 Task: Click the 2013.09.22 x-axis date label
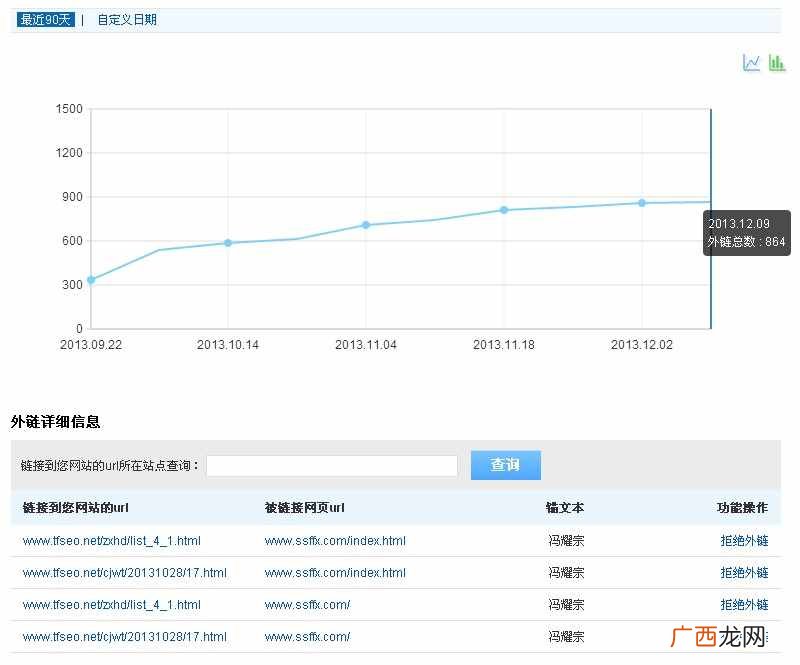tap(91, 345)
